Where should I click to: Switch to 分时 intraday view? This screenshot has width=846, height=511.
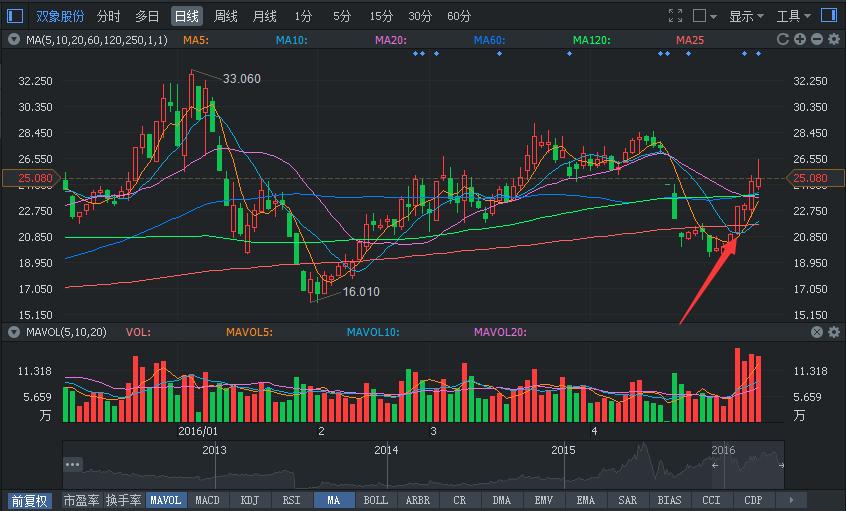click(109, 16)
